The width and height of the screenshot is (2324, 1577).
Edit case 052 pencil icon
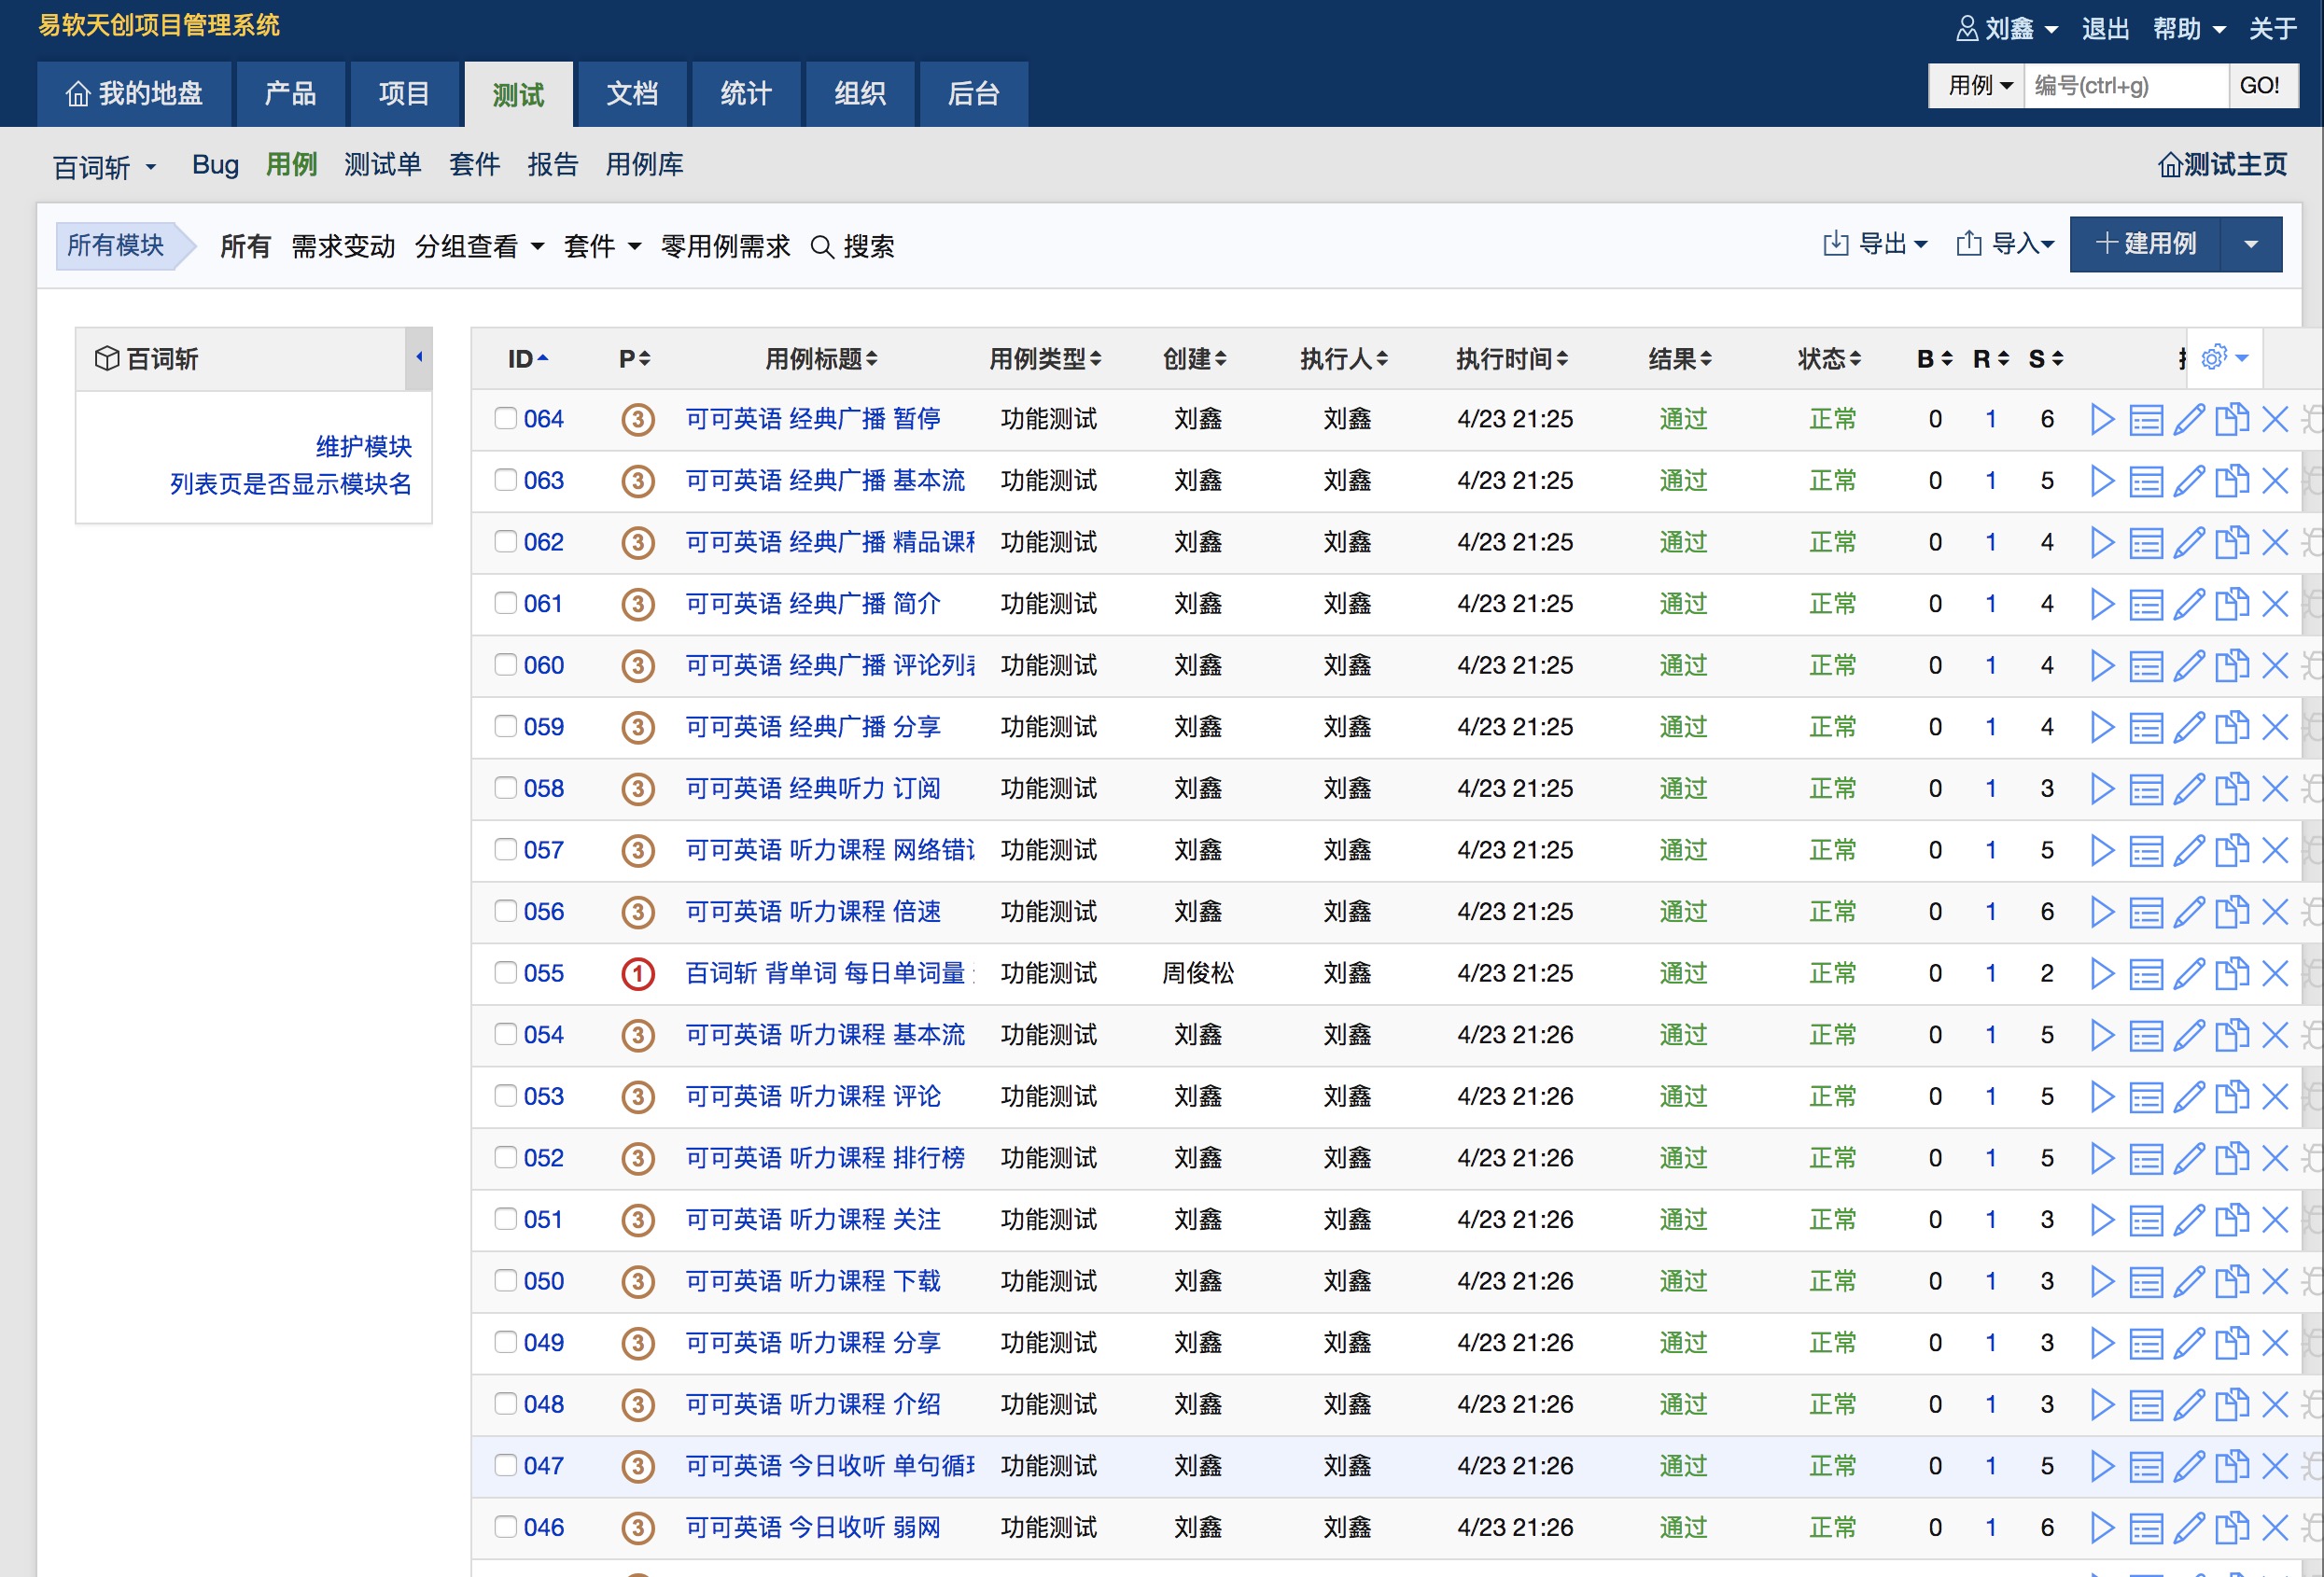[x=2189, y=1159]
